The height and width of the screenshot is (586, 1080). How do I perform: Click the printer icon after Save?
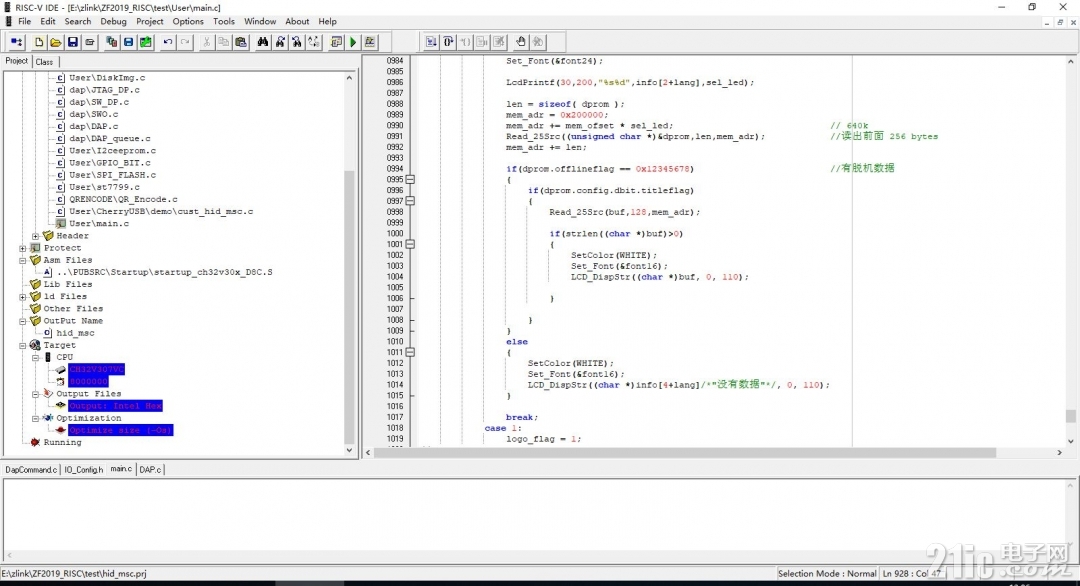tap(90, 42)
